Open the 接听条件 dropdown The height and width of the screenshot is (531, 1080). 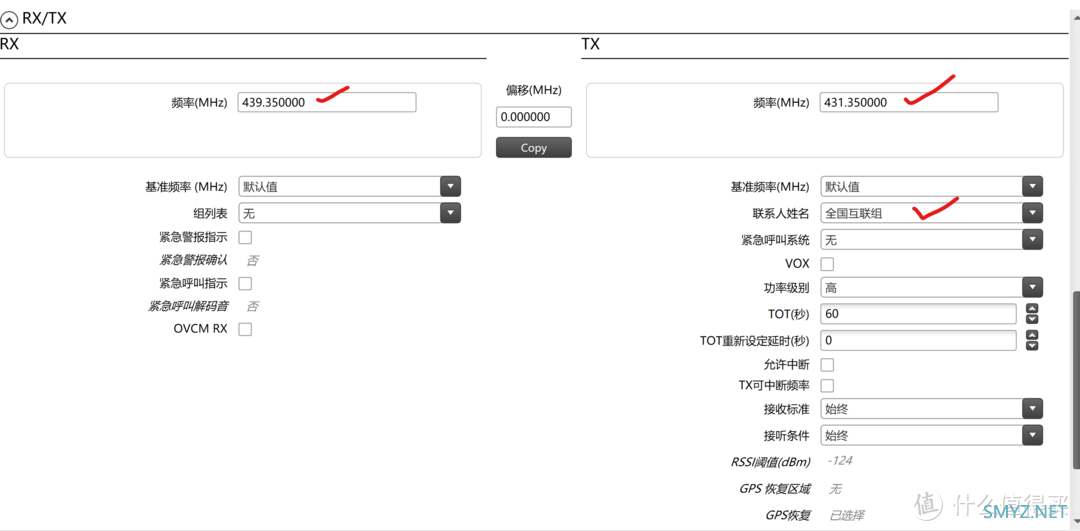pos(931,435)
